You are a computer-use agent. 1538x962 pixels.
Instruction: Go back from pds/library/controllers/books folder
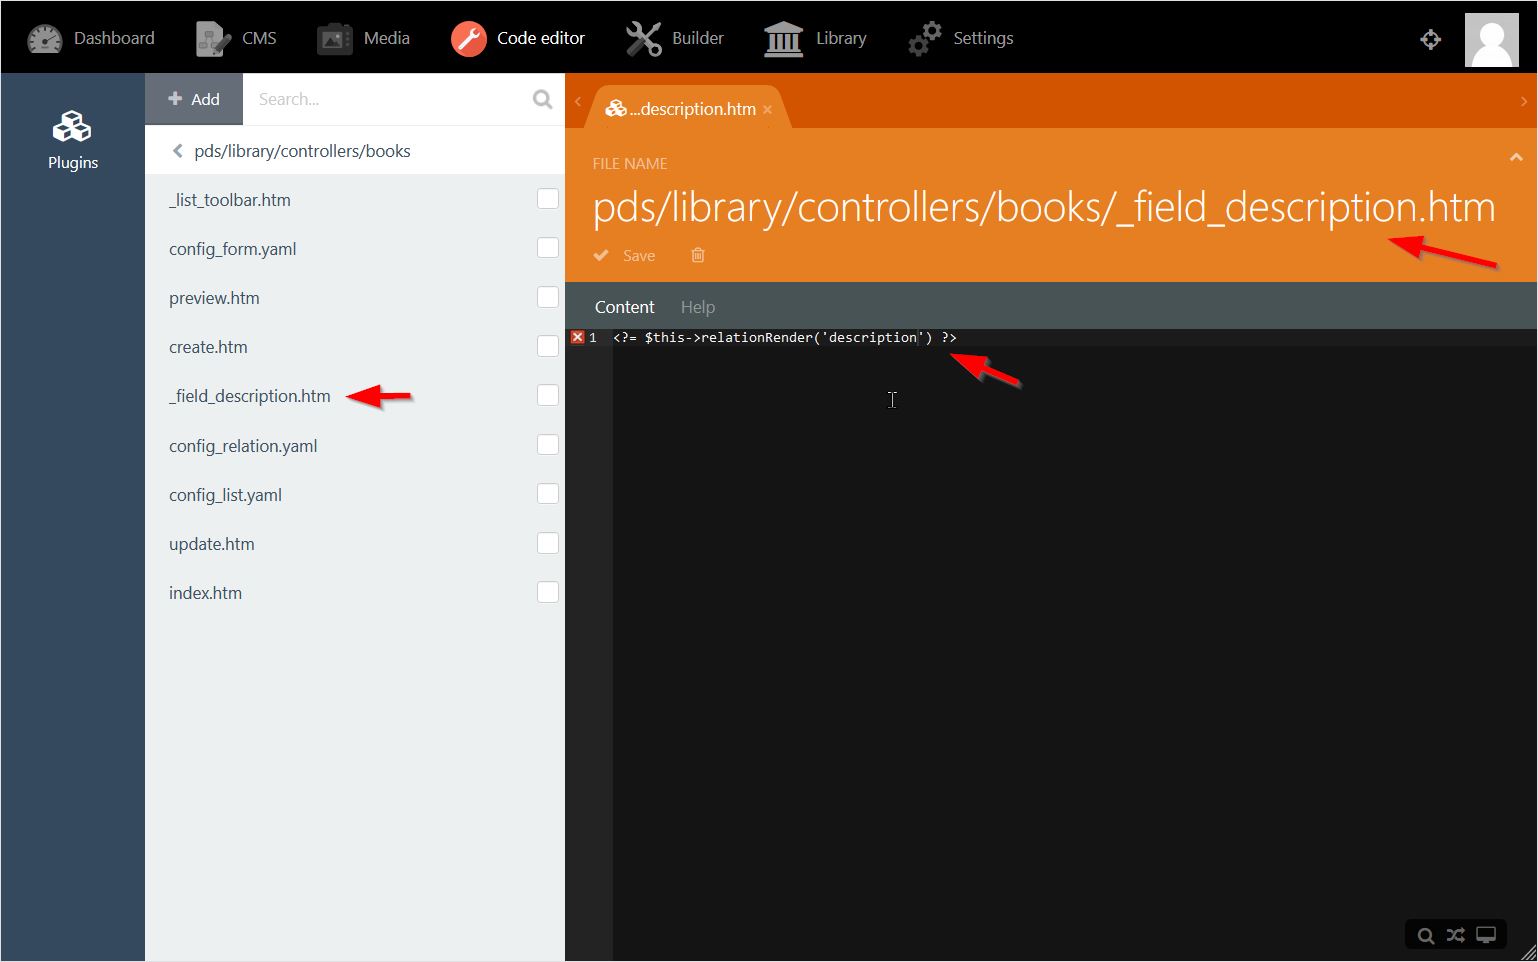[x=178, y=151]
